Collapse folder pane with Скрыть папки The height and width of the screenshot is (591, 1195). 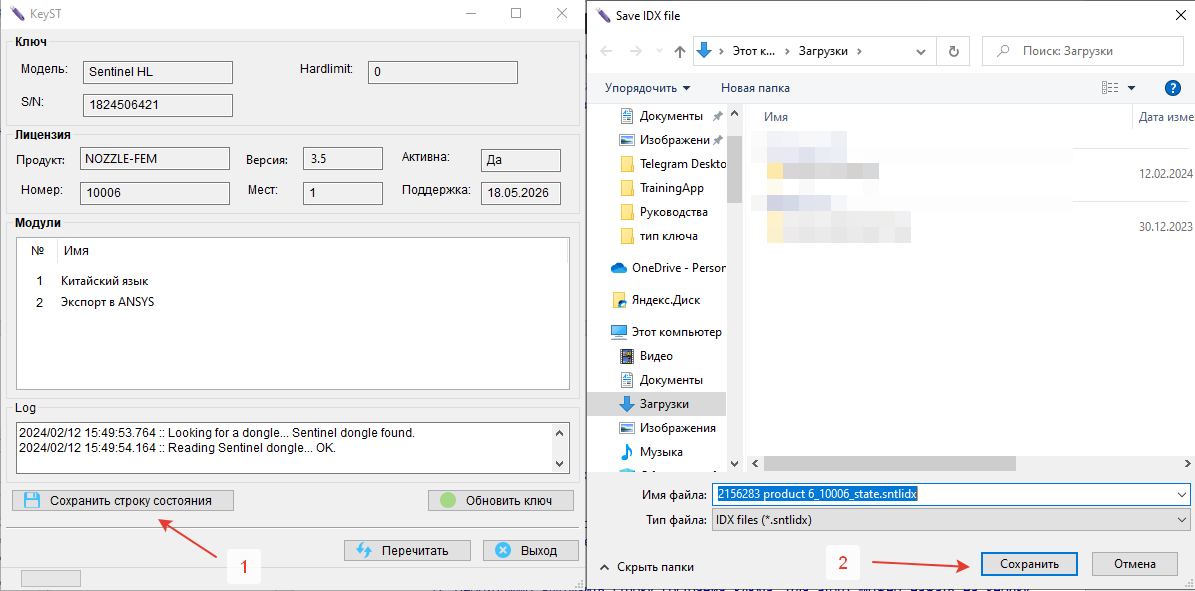click(646, 567)
